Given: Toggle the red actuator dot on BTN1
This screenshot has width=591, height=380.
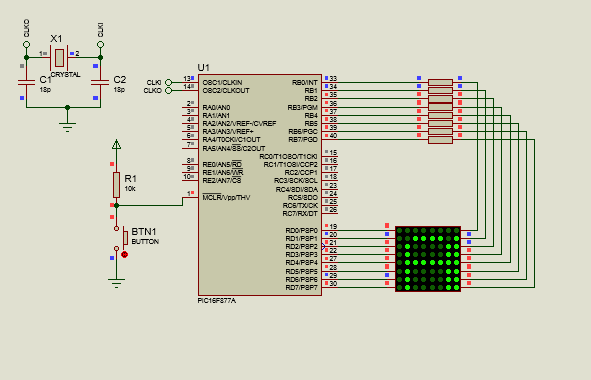Looking at the screenshot, I should [x=125, y=255].
